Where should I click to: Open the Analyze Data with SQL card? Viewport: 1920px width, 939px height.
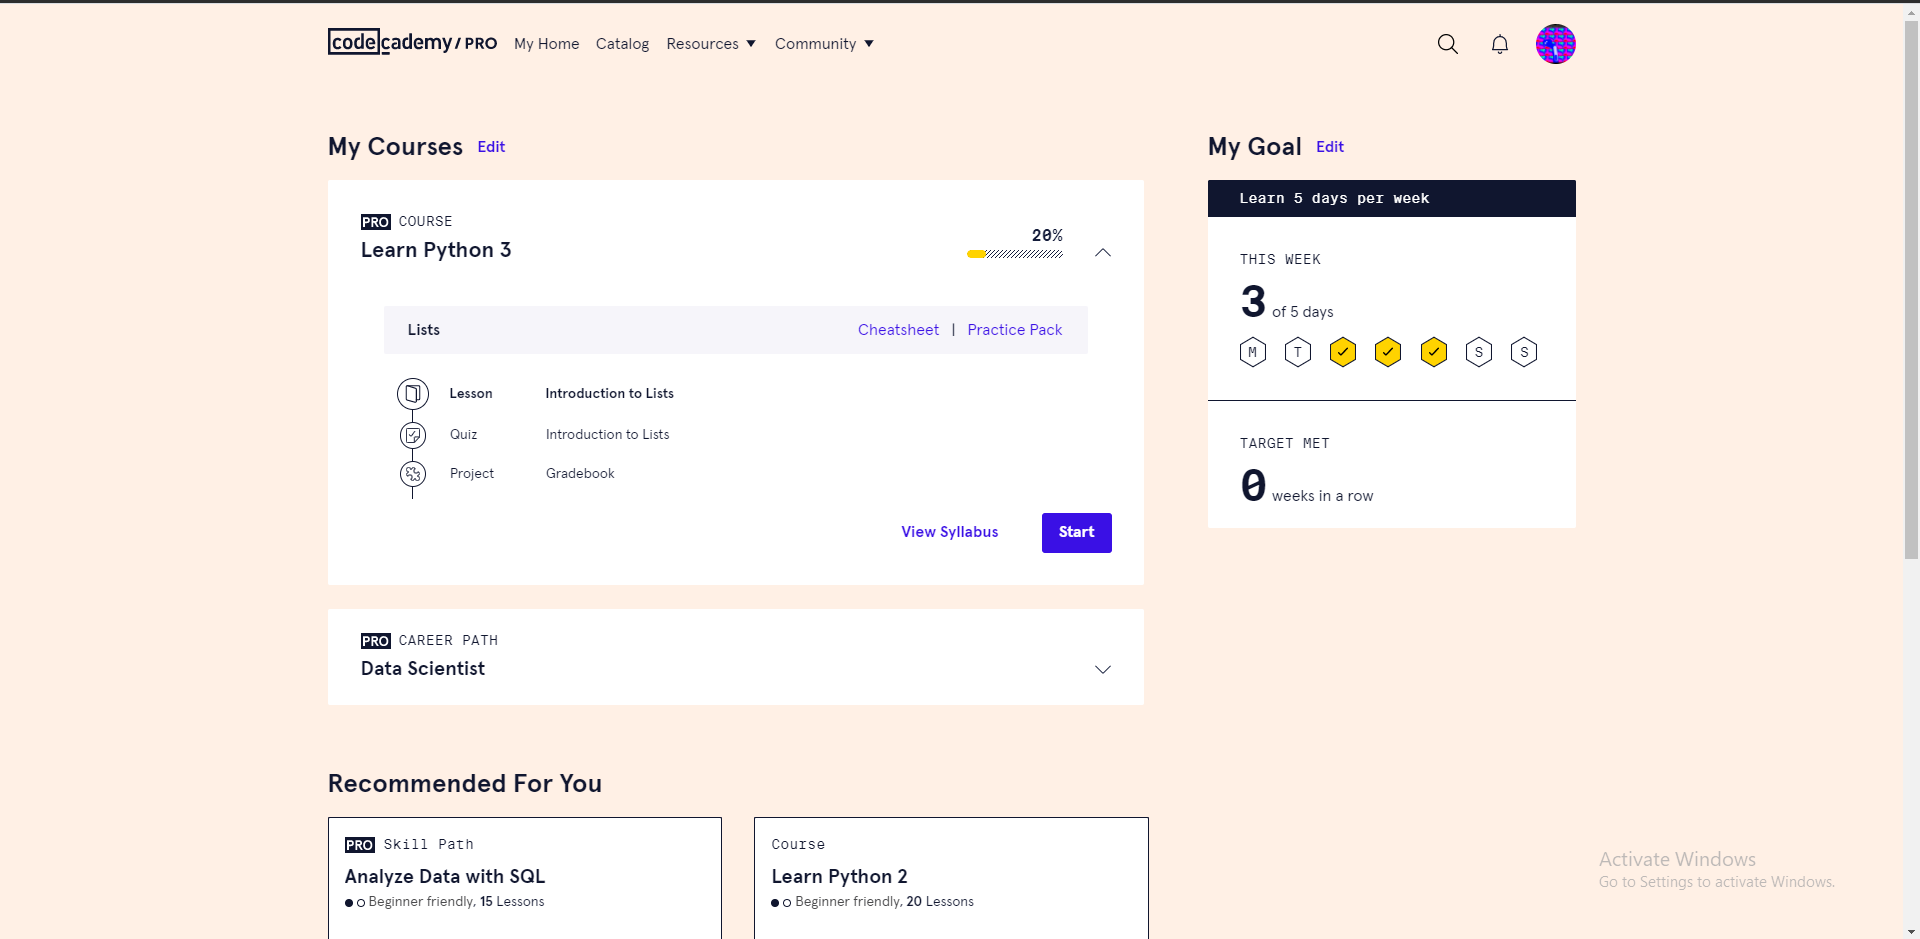[x=525, y=878]
